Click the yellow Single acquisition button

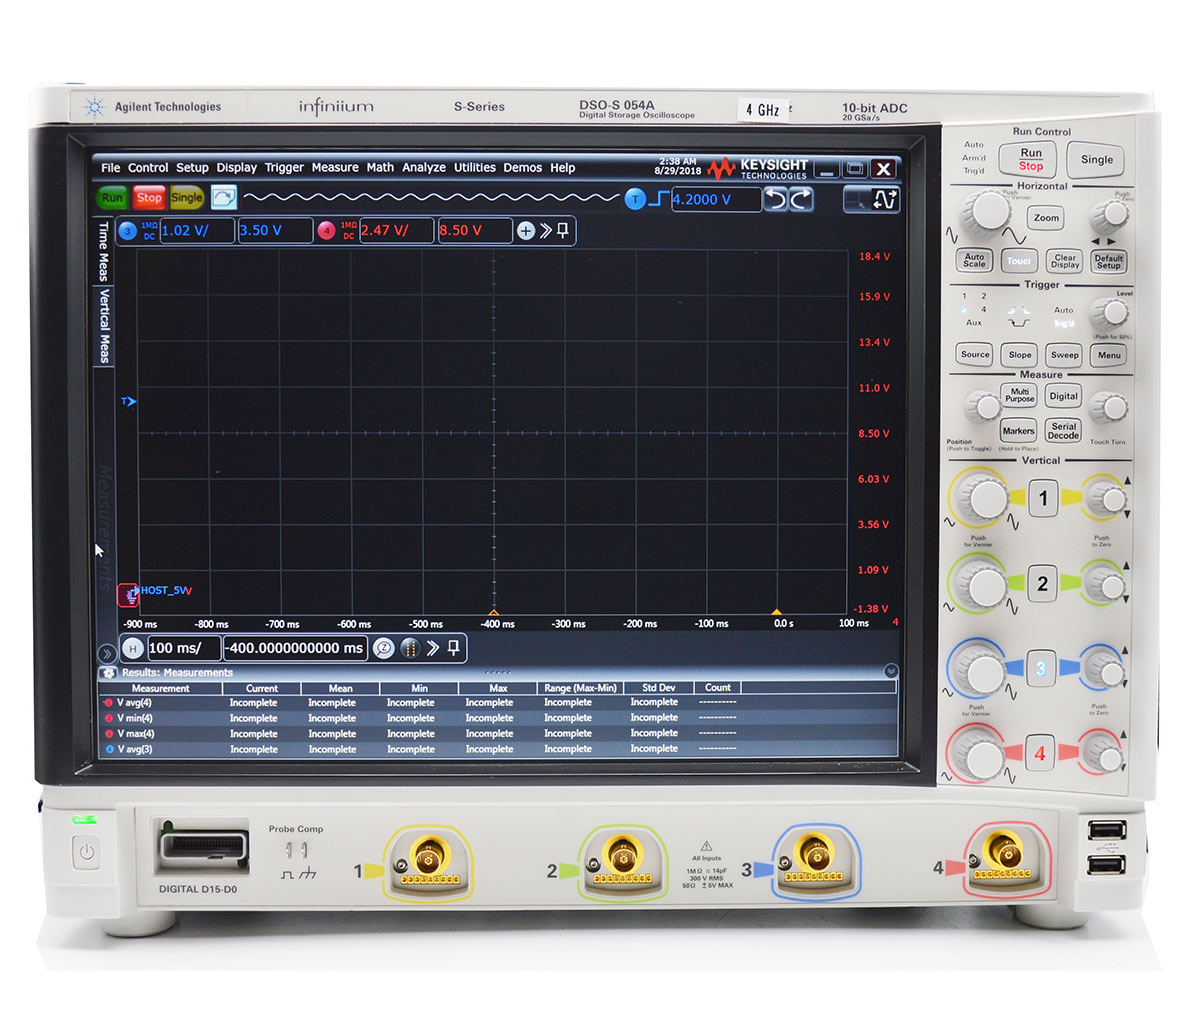pos(186,198)
